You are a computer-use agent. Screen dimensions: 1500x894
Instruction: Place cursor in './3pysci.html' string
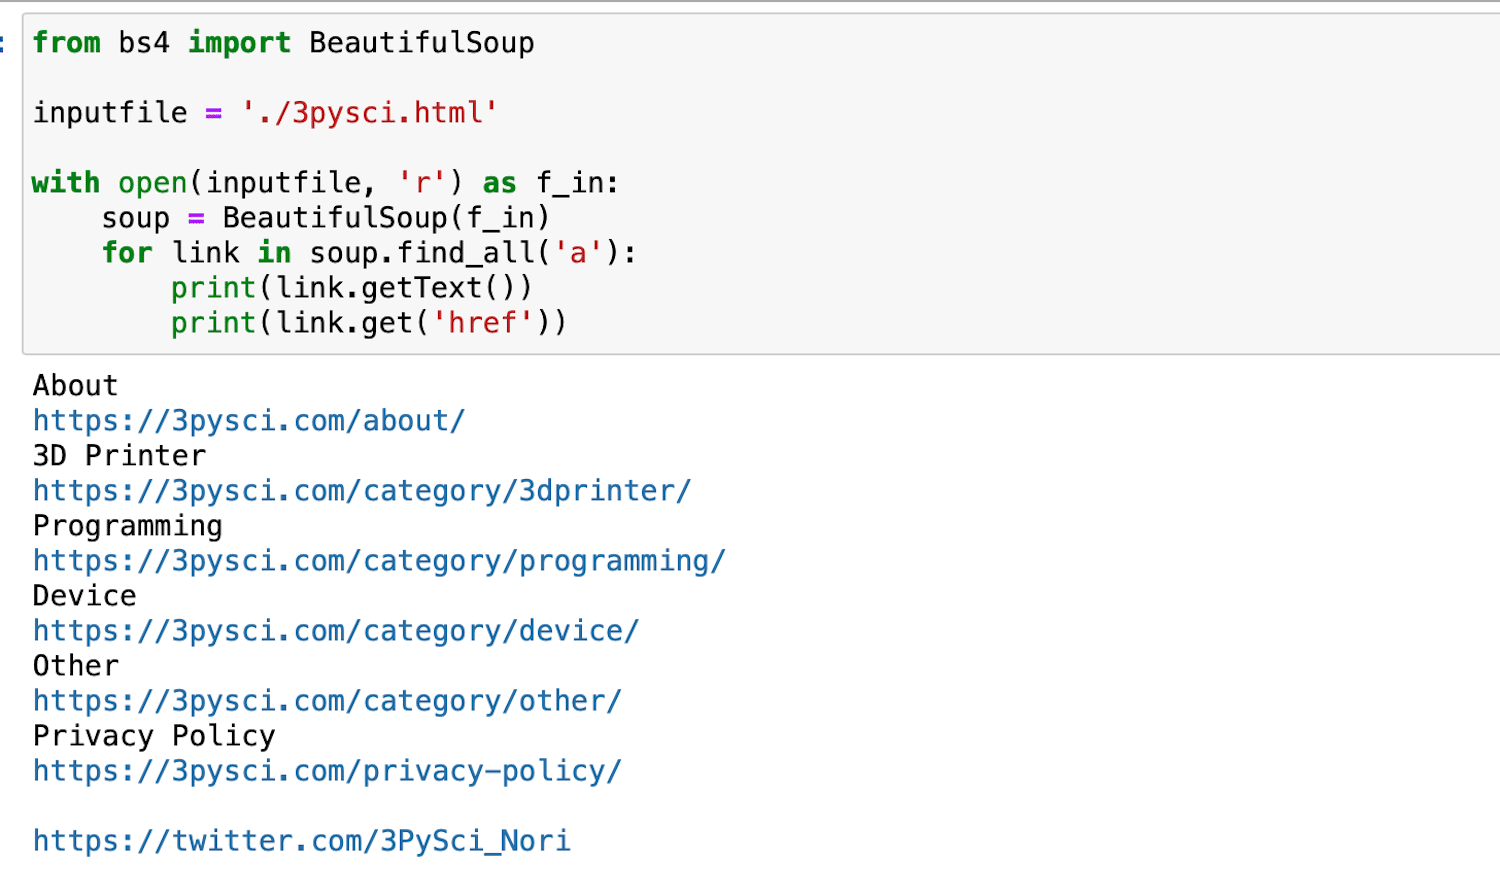click(x=369, y=113)
